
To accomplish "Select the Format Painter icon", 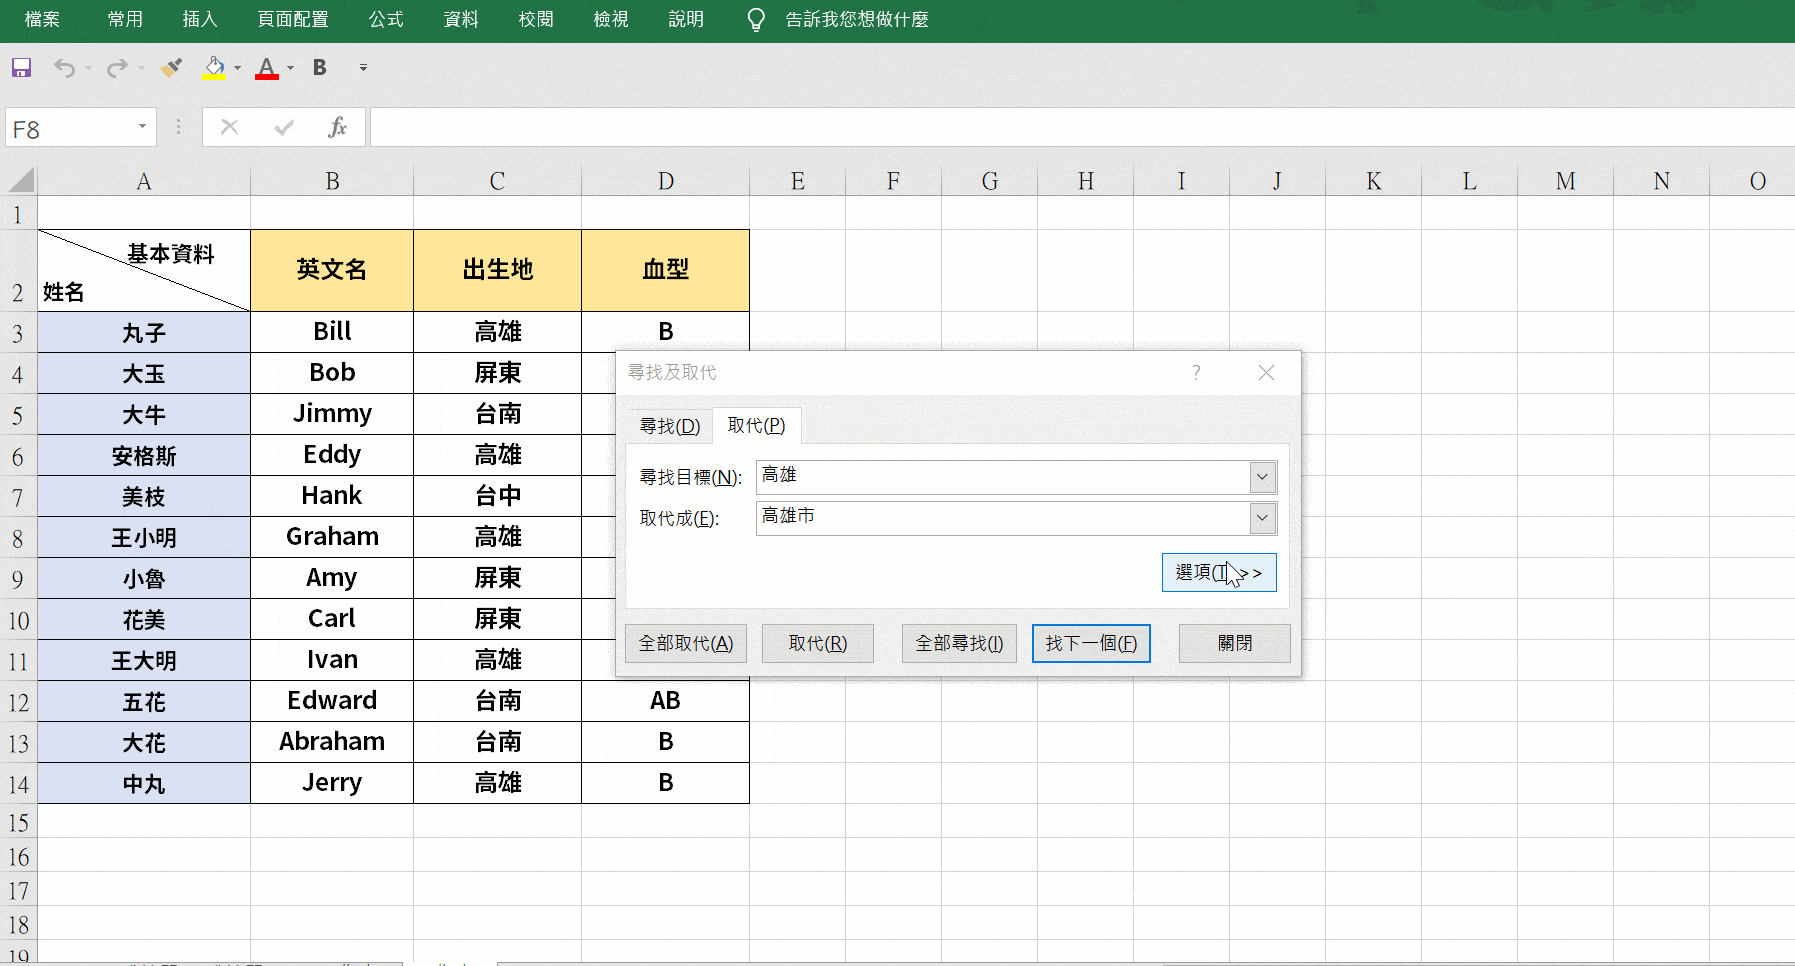I will 170,67.
